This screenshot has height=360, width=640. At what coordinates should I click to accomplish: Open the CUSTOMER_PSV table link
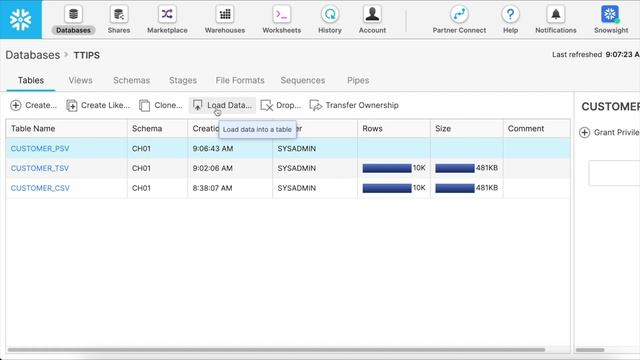40,149
